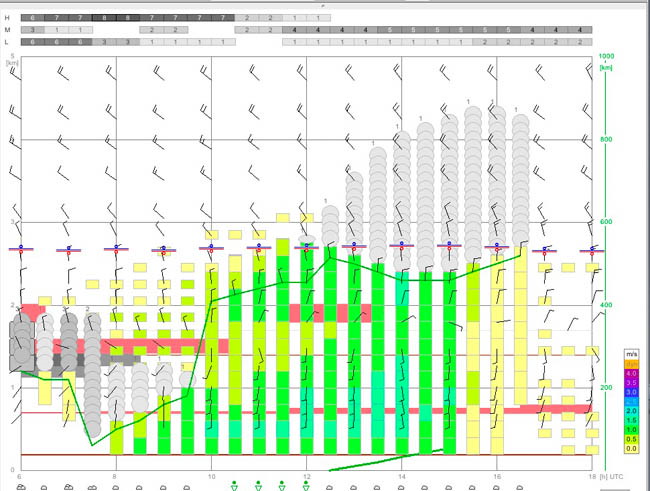Image resolution: width=650 pixels, height=491 pixels.
Task: Click the cloud symbol below the 14h mark
Action: 401,488
